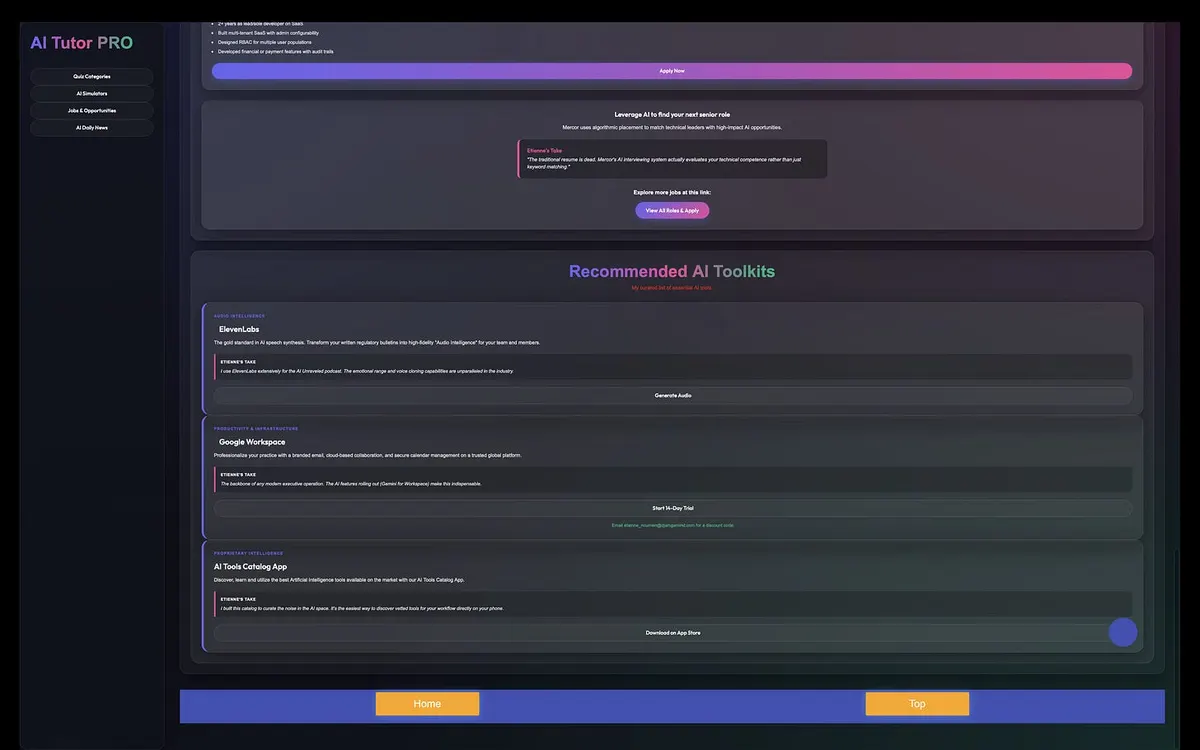
Task: Click 'Explore more jobs at this link:' text
Action: pyautogui.click(x=672, y=192)
